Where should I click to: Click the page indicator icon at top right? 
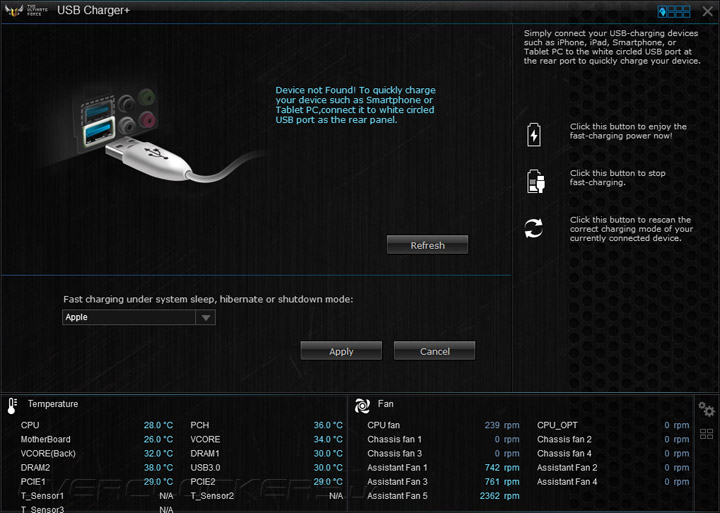(x=674, y=11)
